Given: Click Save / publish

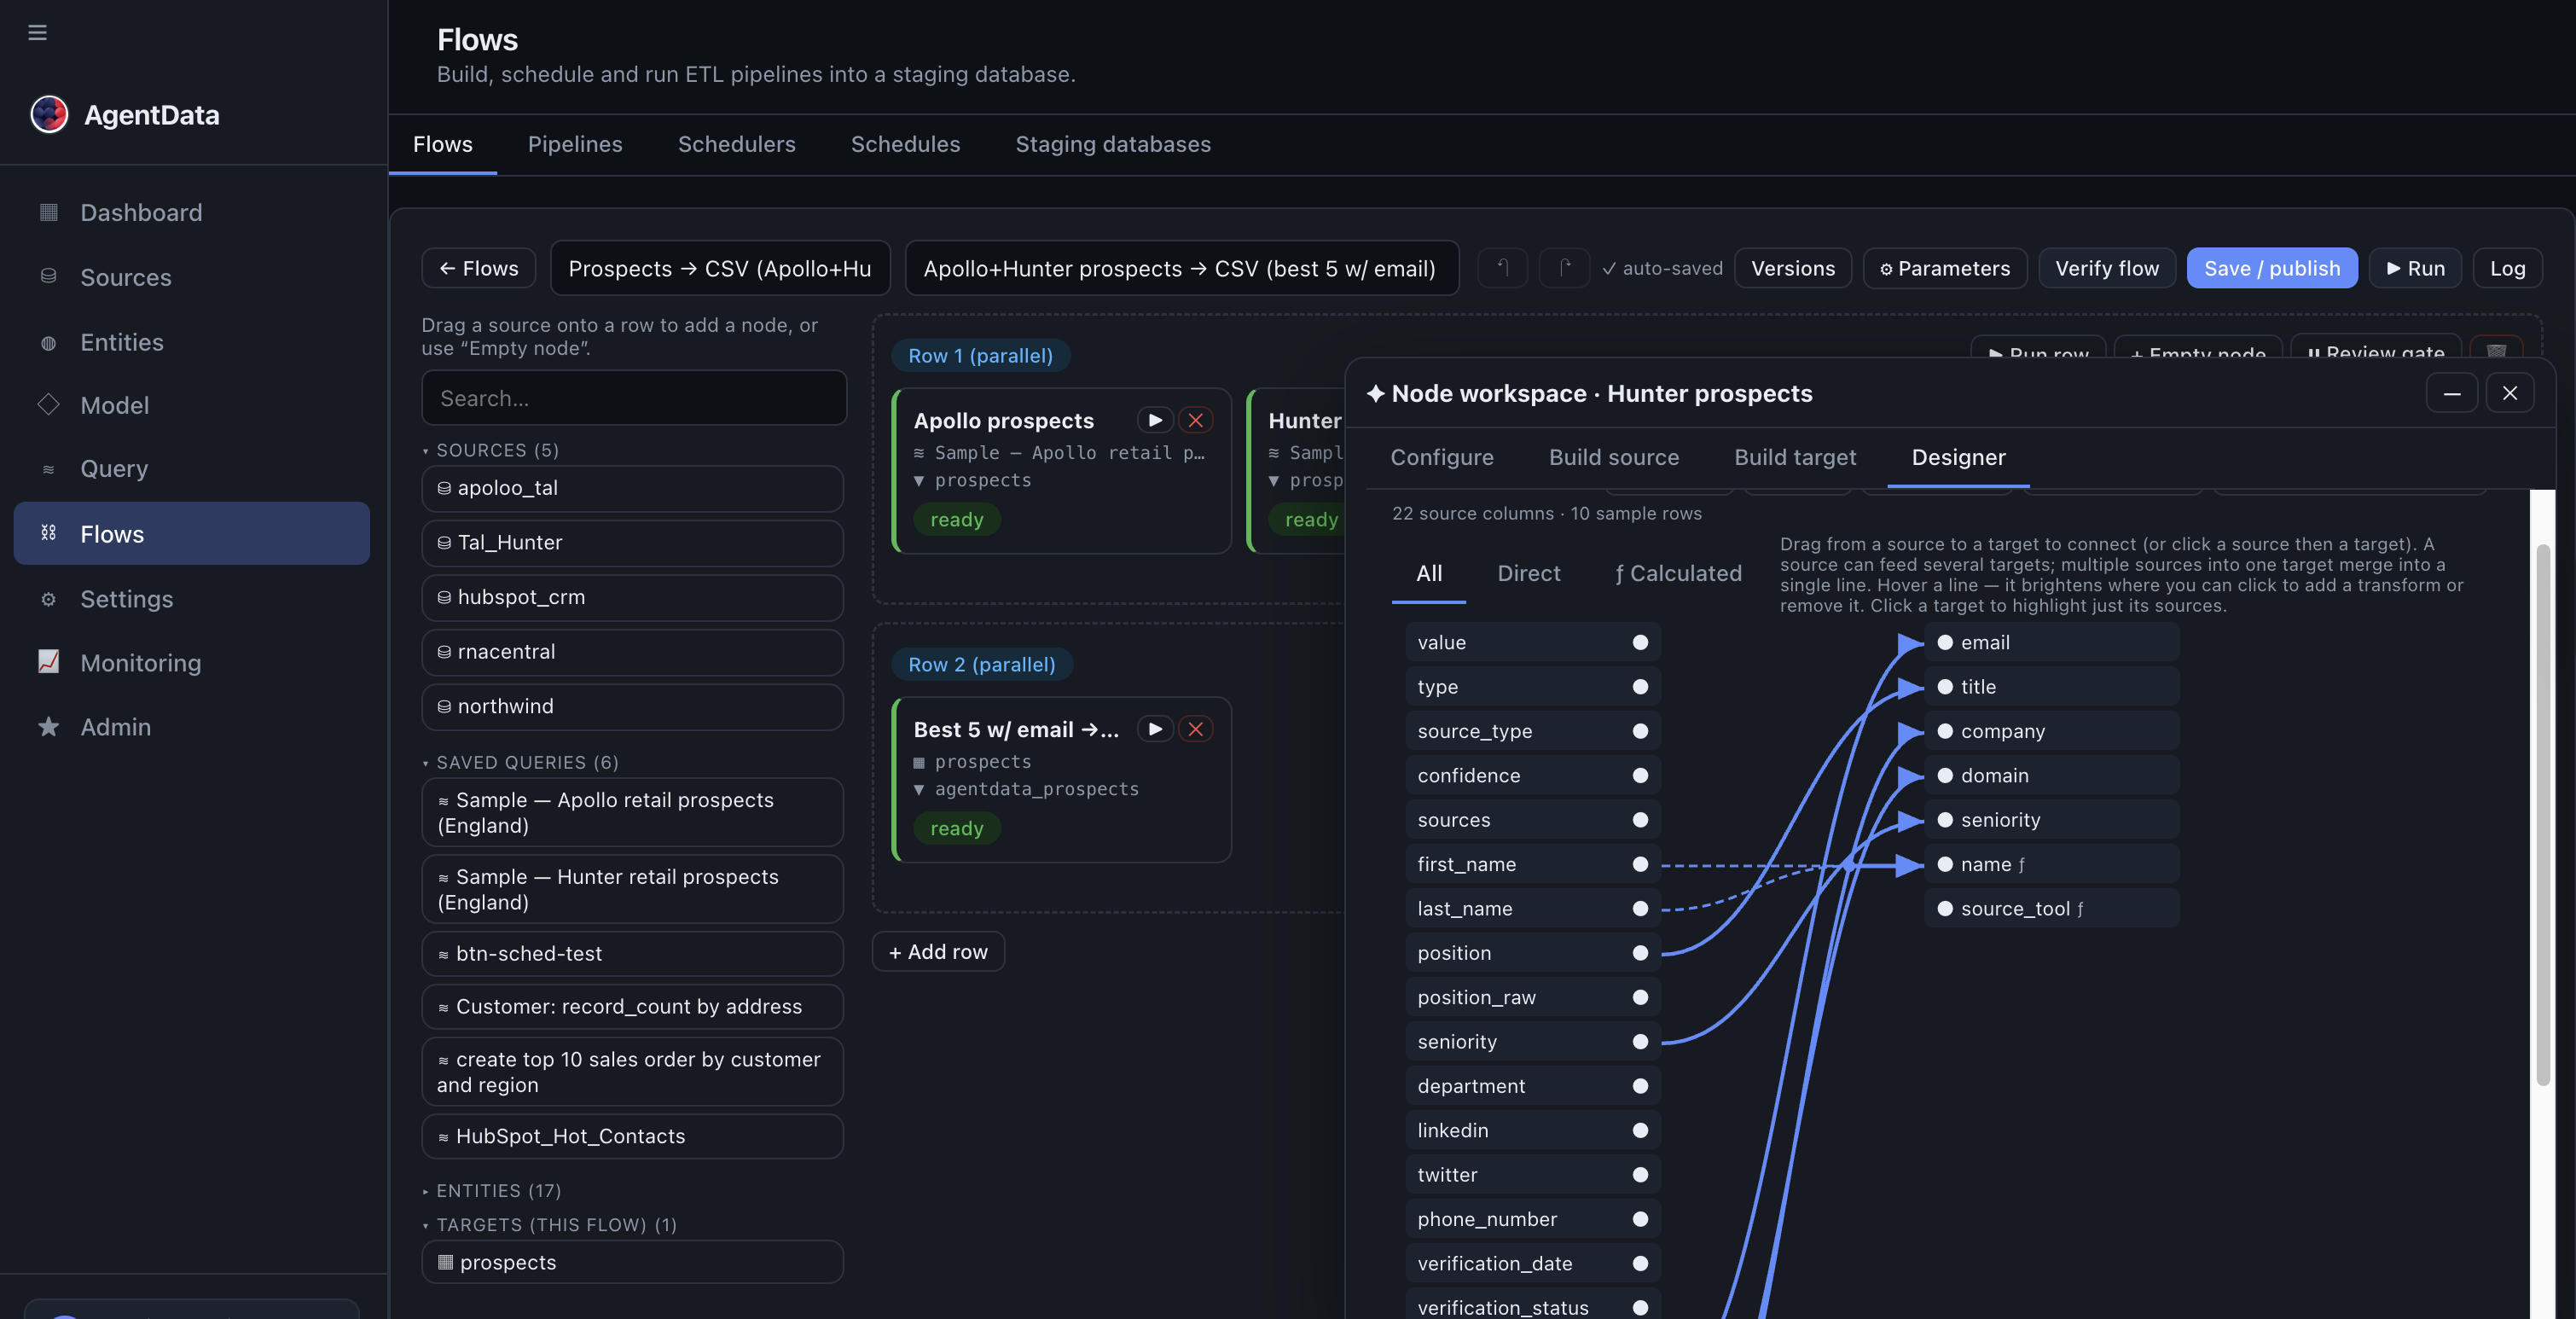Looking at the screenshot, I should (2271, 268).
